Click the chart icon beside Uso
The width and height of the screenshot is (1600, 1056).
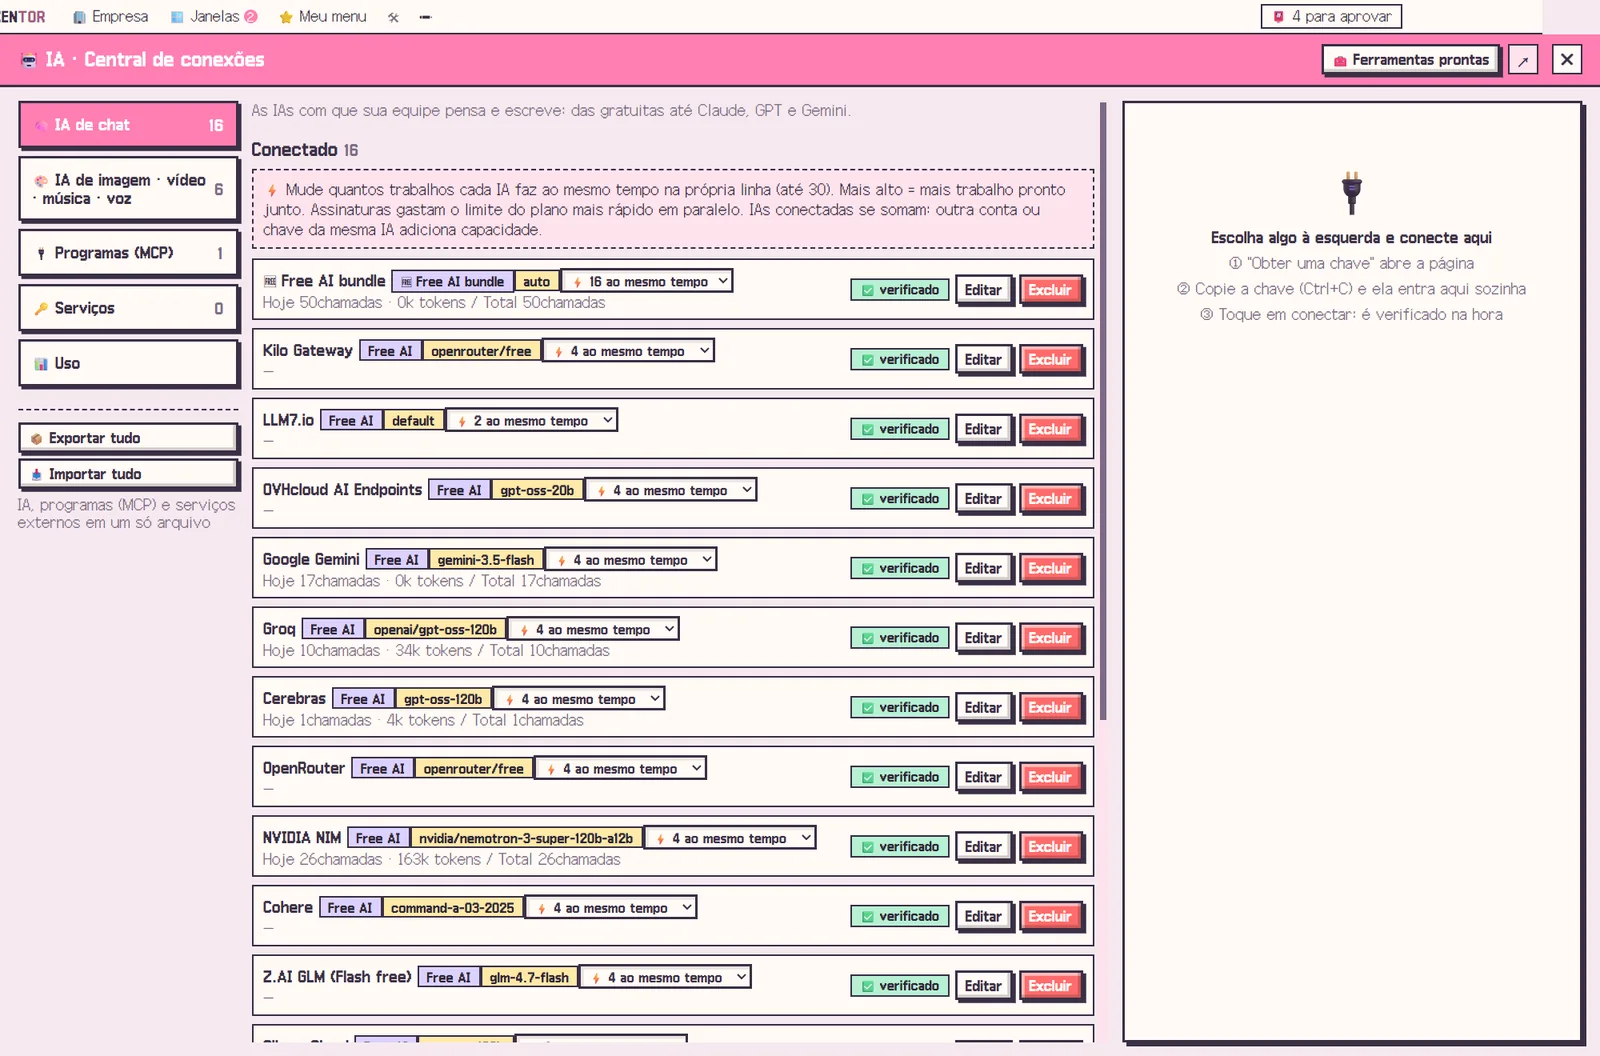[x=41, y=364]
